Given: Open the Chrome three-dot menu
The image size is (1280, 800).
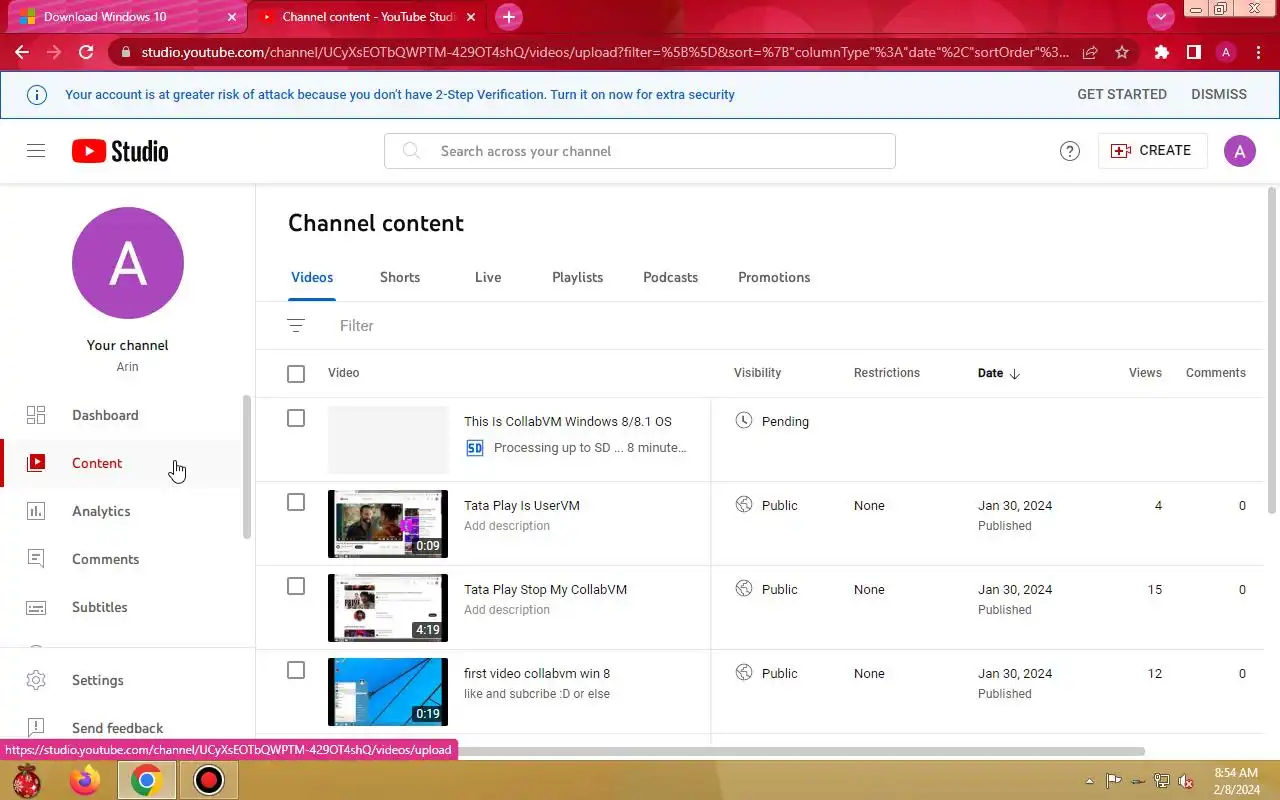Looking at the screenshot, I should [1258, 52].
